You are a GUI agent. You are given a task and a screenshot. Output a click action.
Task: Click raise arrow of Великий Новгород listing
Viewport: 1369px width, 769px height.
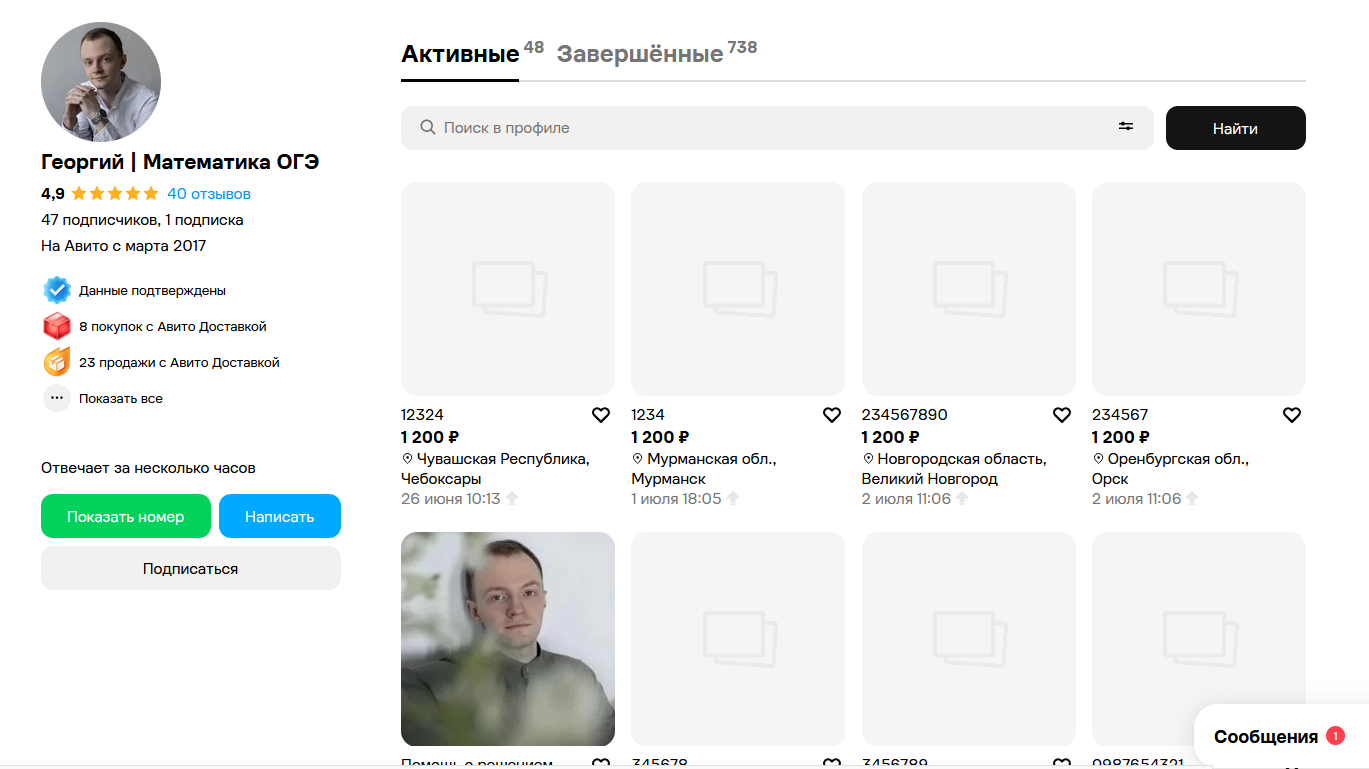tap(962, 498)
